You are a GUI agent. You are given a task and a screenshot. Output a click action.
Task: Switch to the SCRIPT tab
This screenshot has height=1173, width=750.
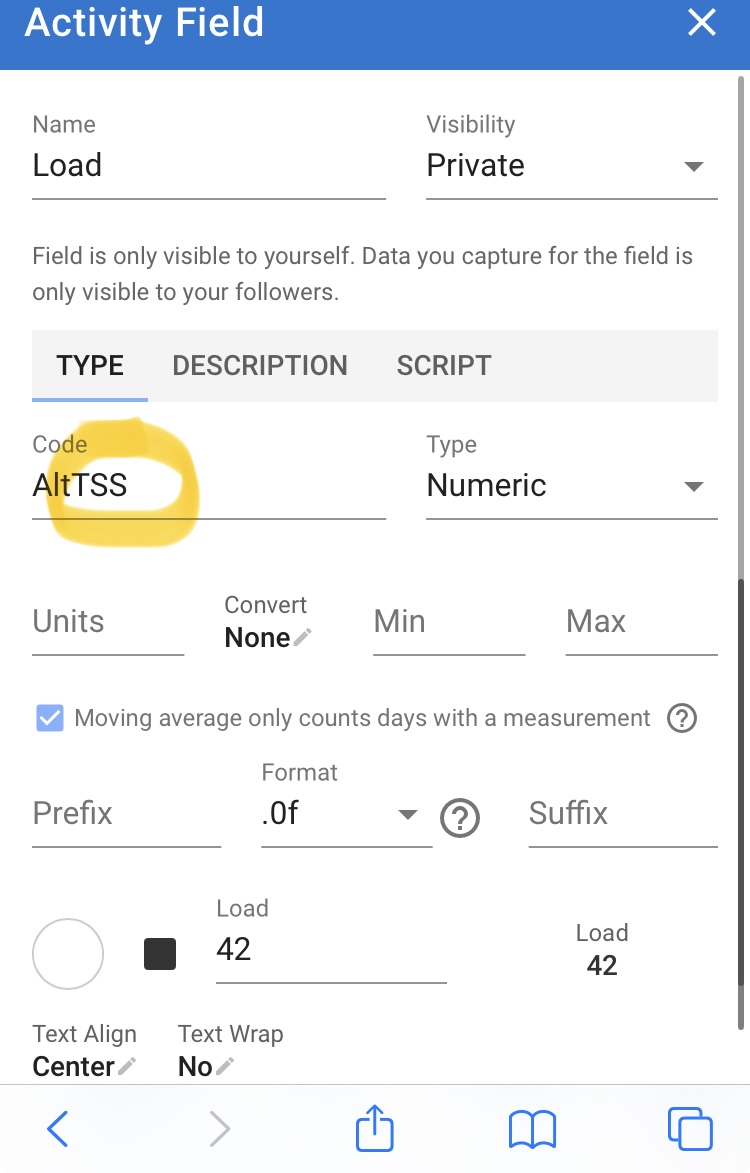tap(444, 366)
